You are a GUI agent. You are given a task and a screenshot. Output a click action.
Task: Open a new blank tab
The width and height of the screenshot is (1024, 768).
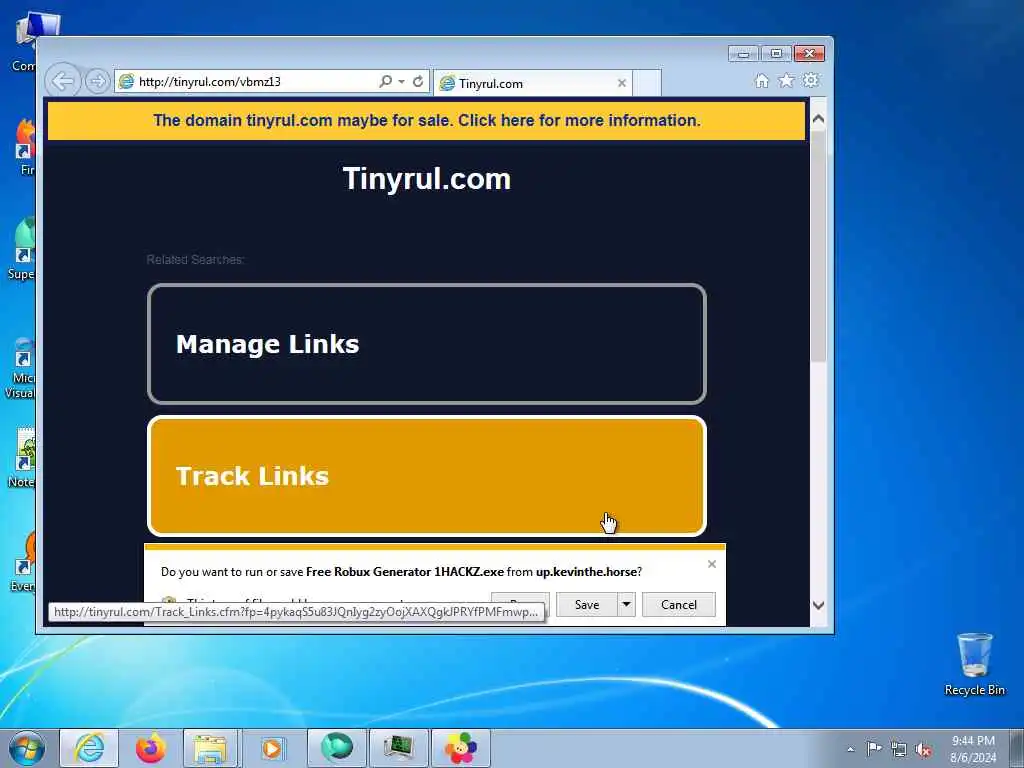click(647, 84)
